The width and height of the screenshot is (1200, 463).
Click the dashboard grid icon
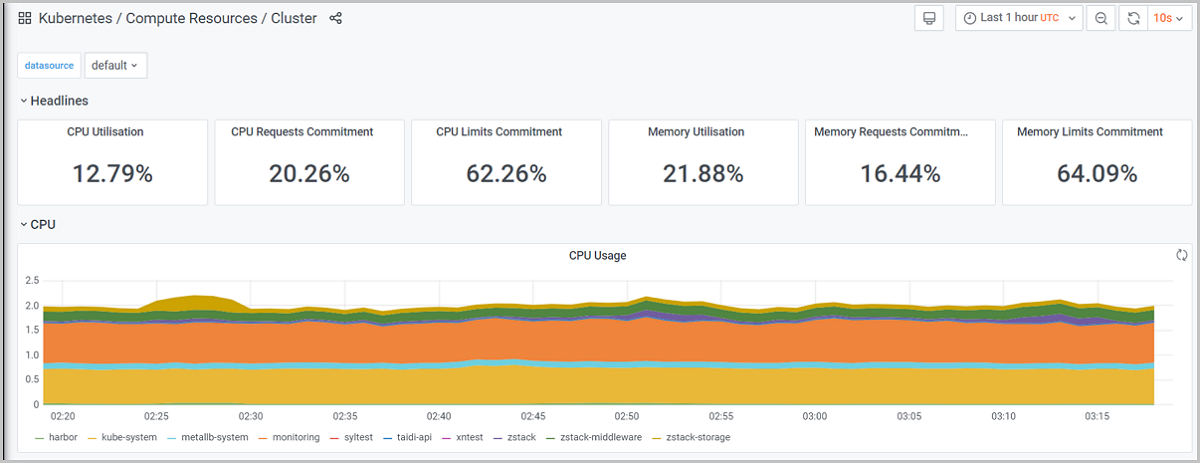click(x=25, y=18)
